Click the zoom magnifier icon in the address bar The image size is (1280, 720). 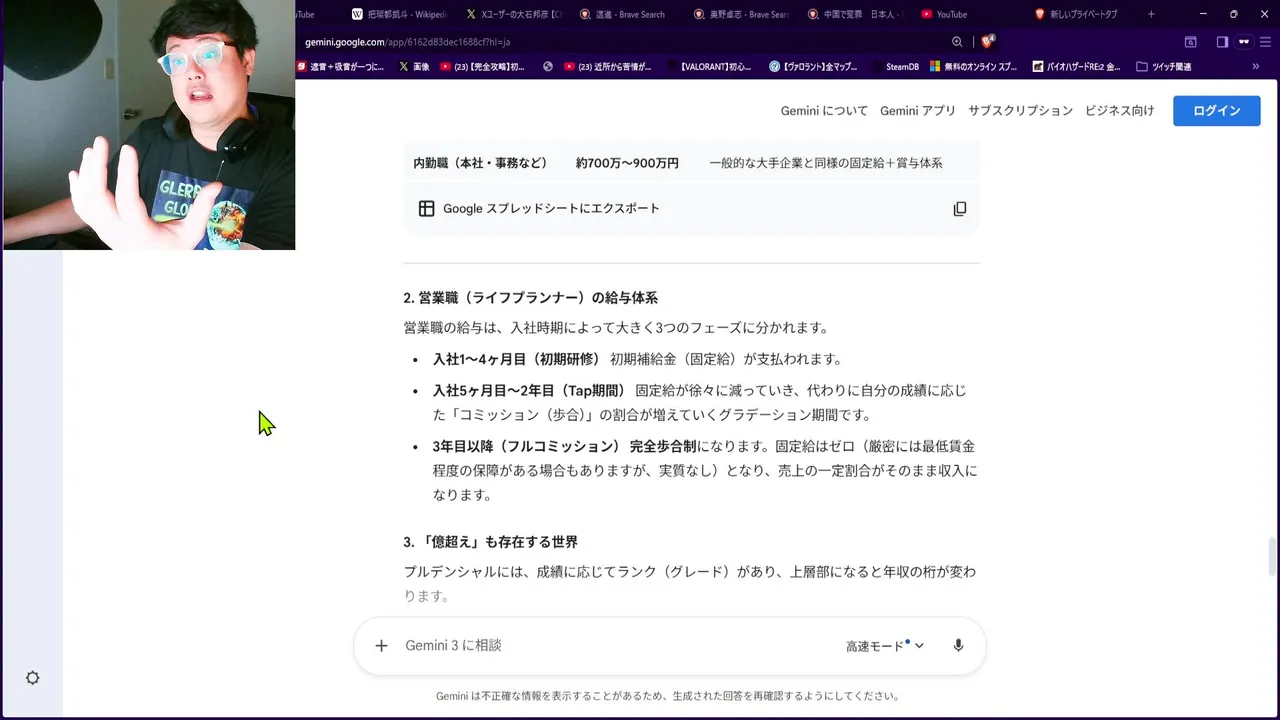tap(957, 42)
